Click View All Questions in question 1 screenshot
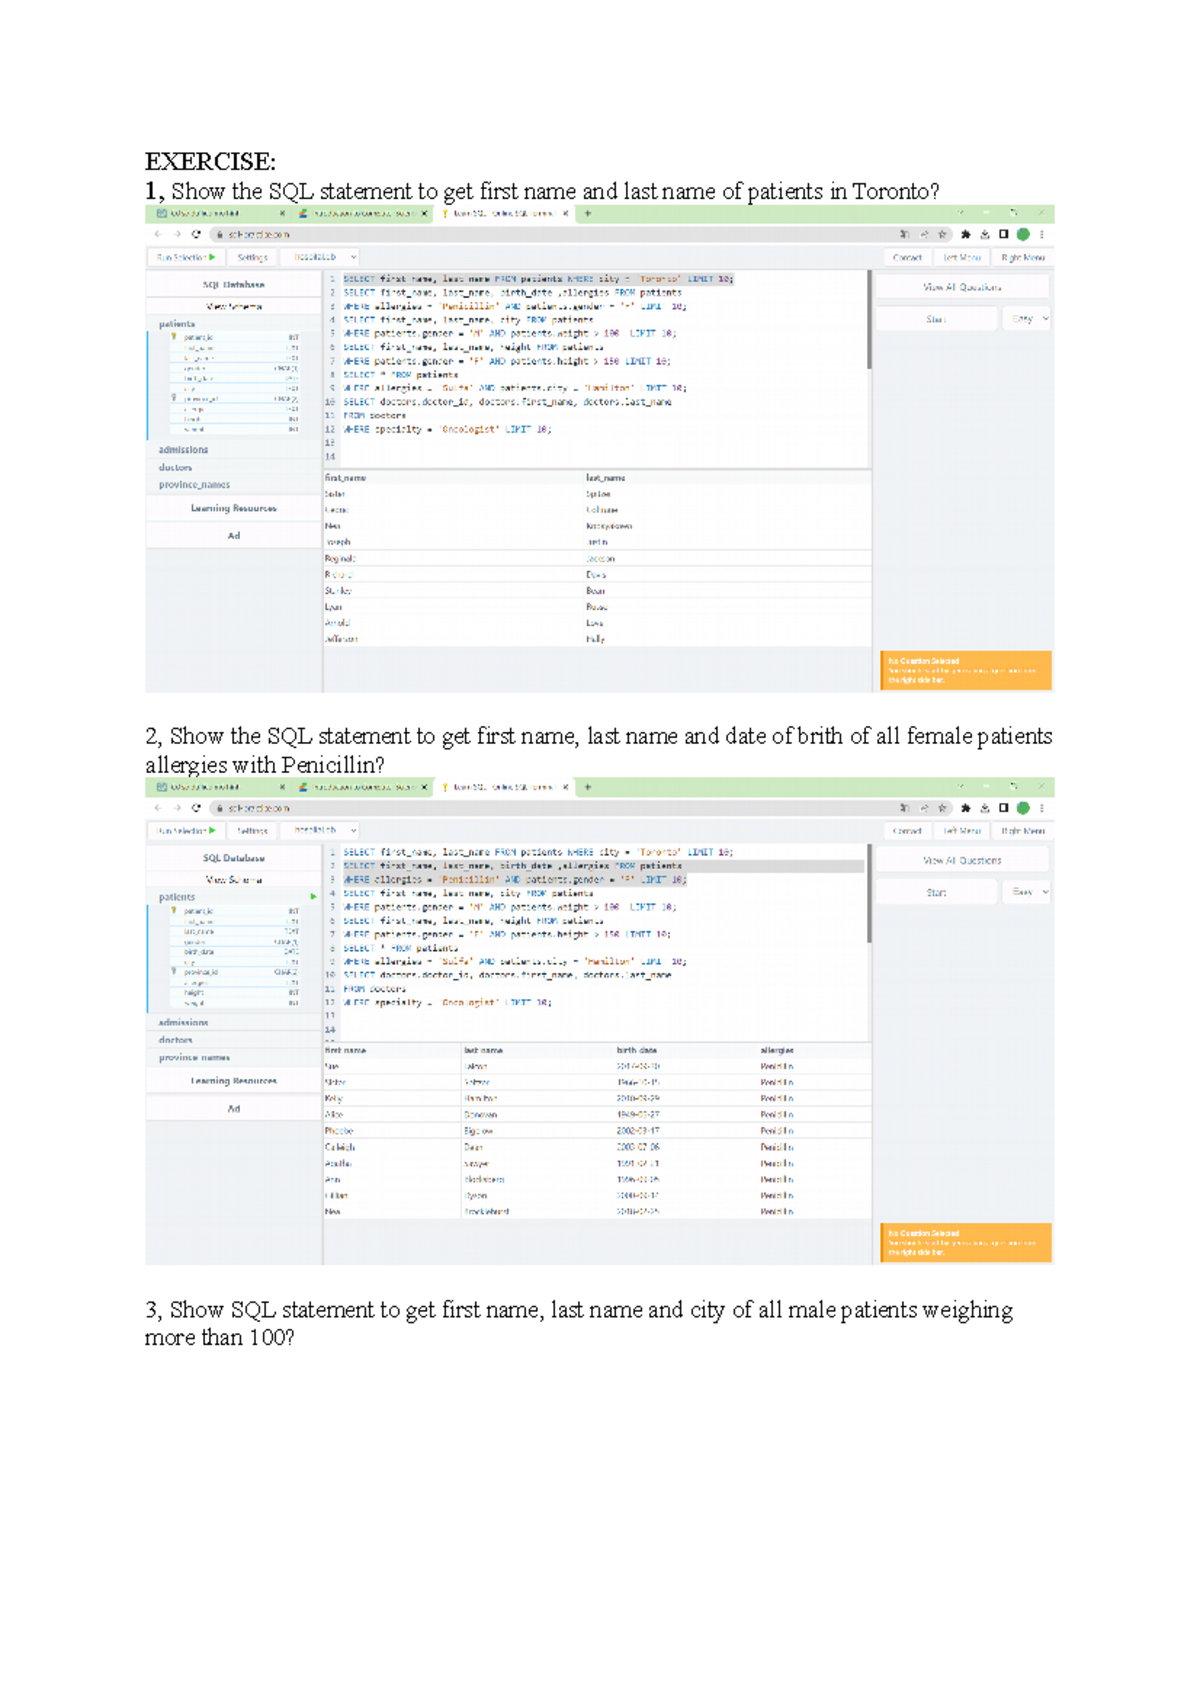 click(x=962, y=287)
